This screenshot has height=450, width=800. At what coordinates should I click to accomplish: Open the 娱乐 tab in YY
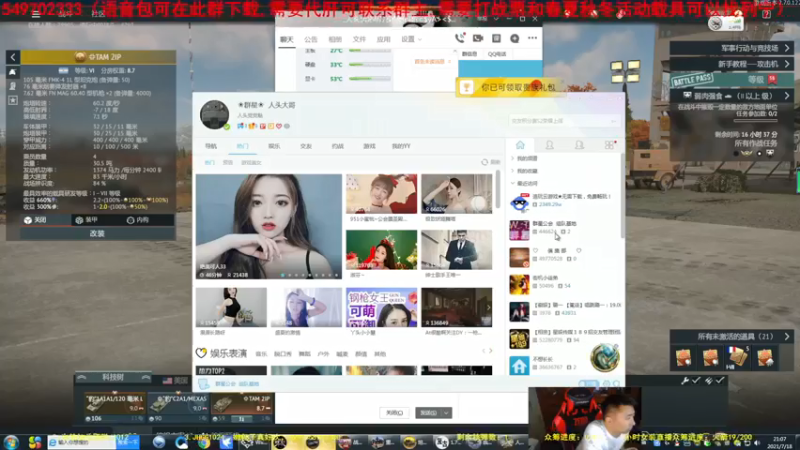pyautogui.click(x=274, y=146)
